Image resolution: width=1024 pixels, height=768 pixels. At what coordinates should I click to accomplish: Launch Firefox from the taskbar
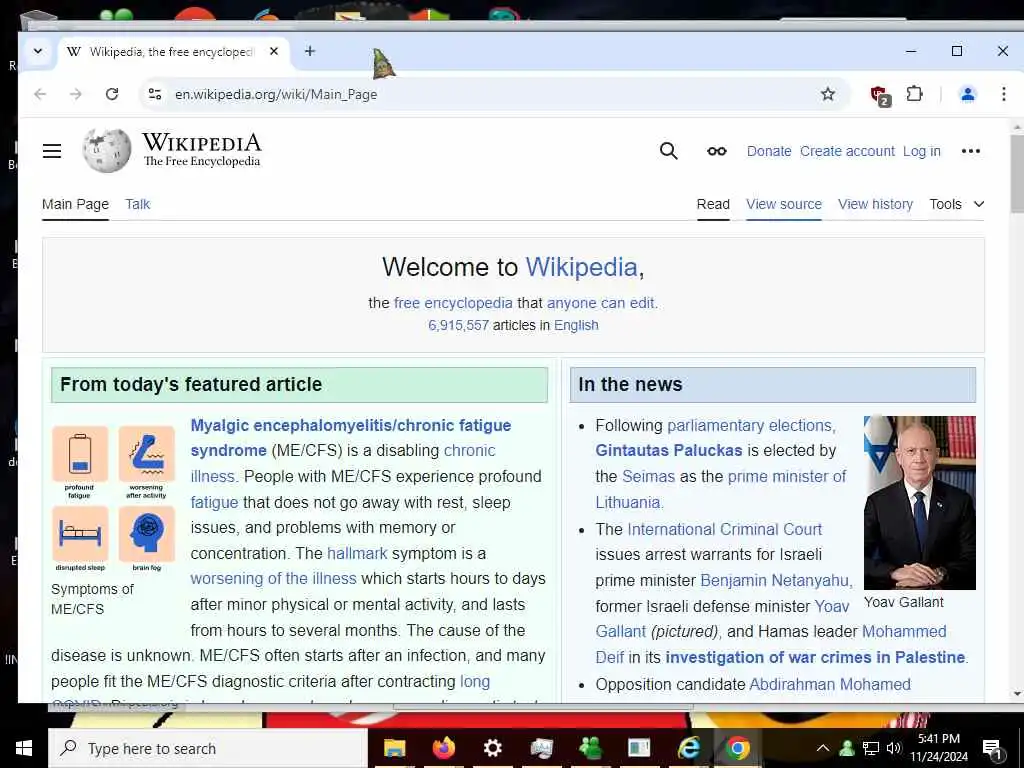coord(443,748)
